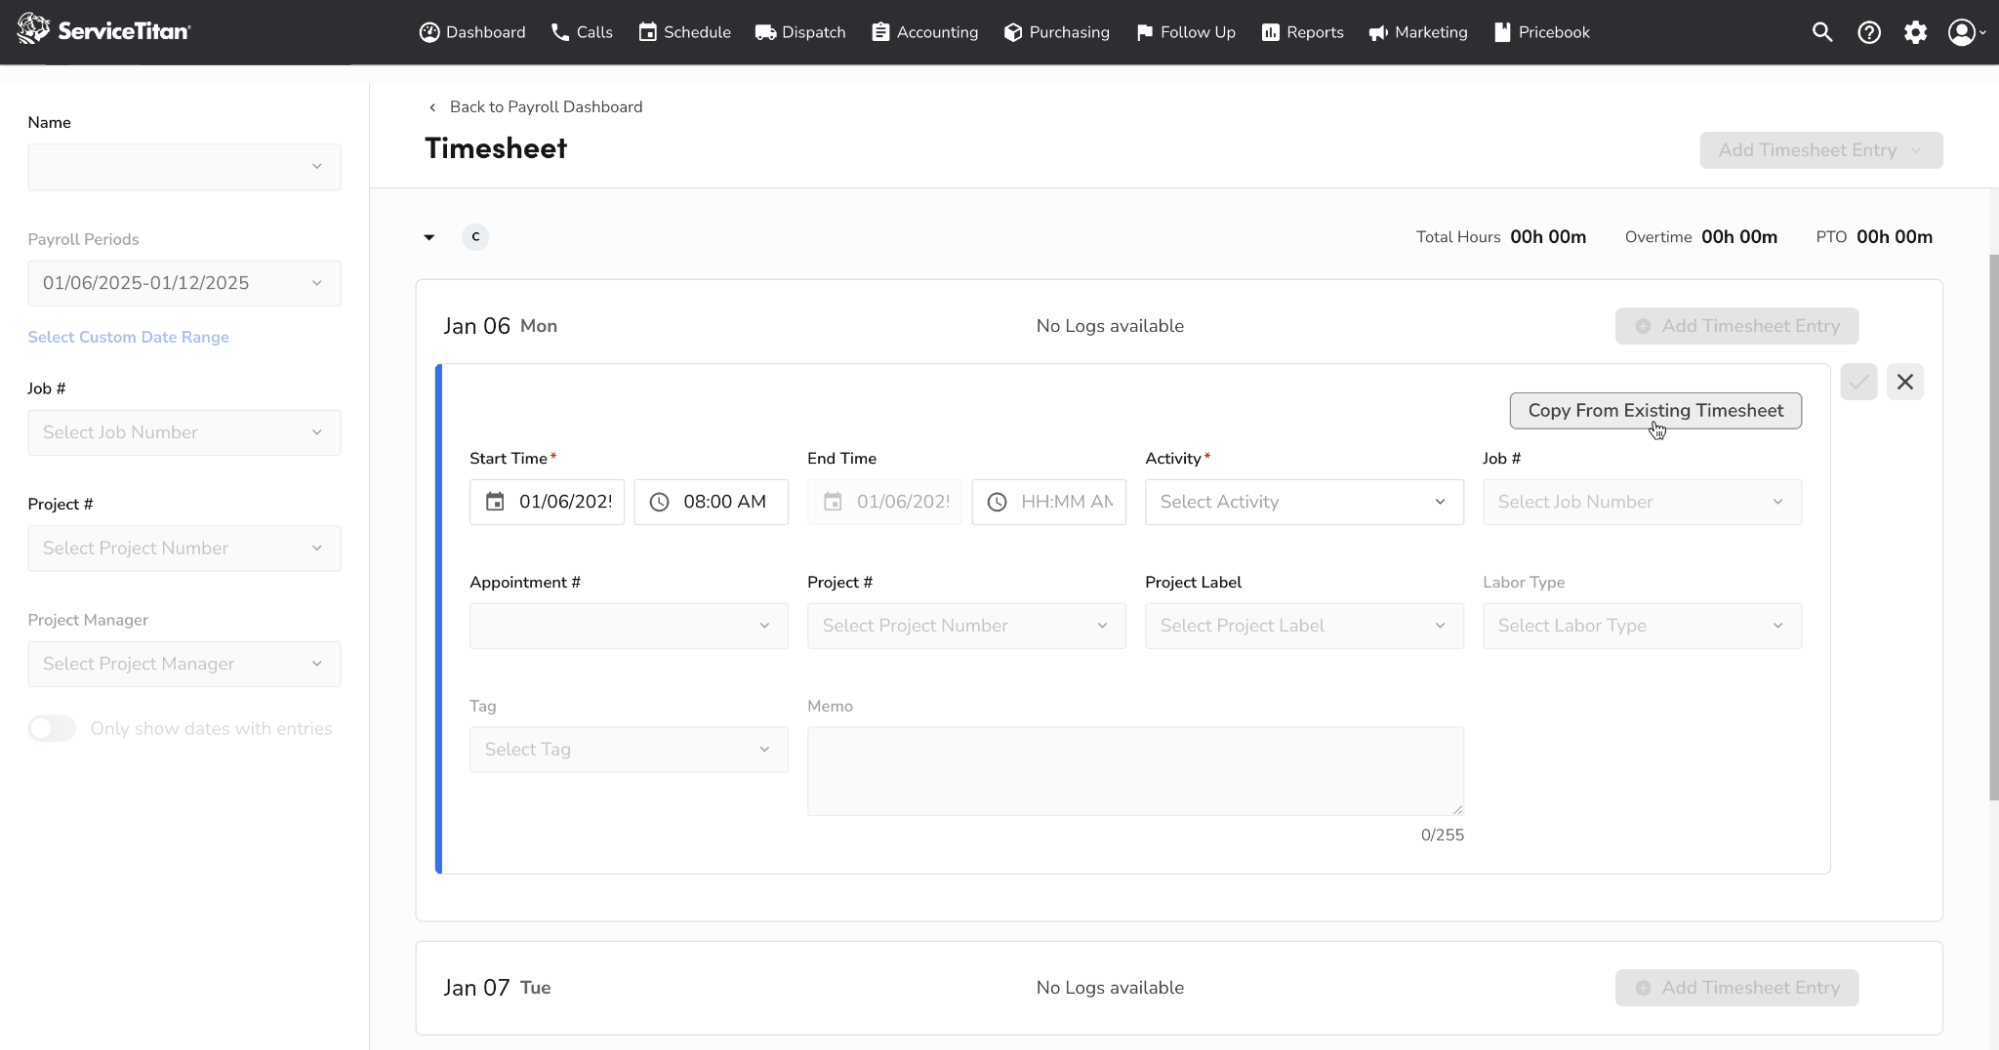Discard the entry with the X button
The width and height of the screenshot is (1999, 1050).
1904,381
